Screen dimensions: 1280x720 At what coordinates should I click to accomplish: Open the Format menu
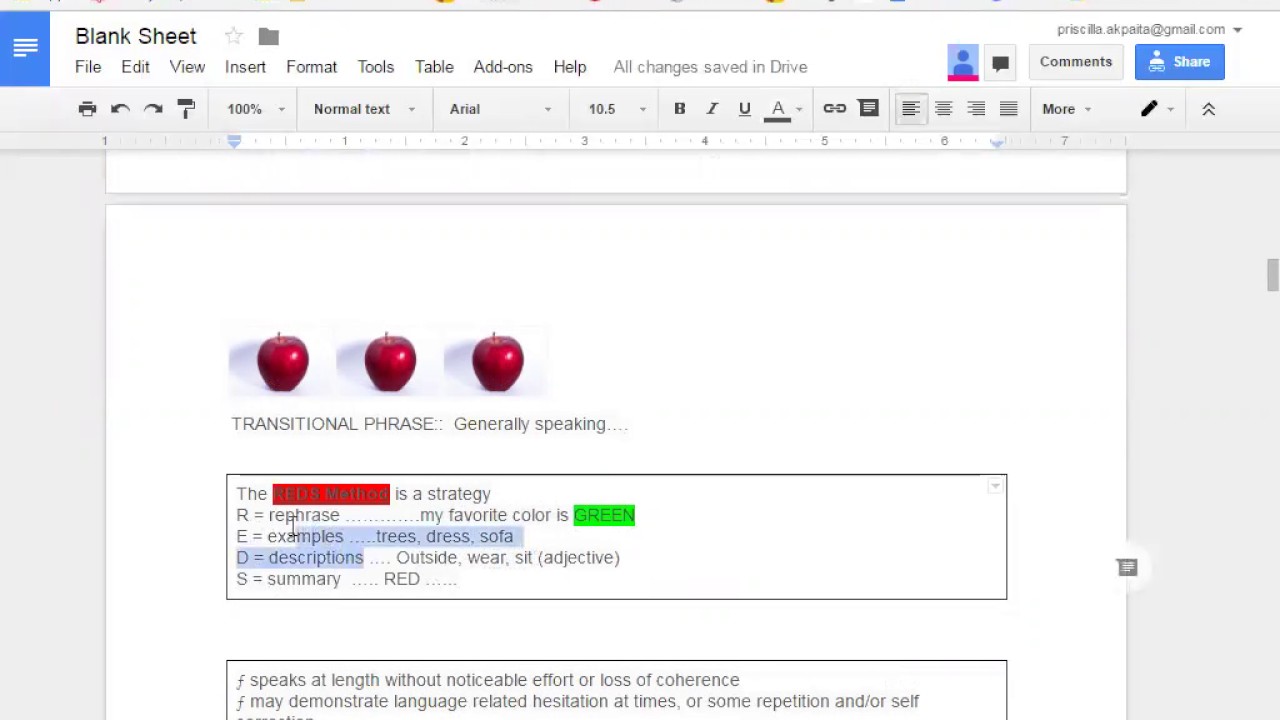(x=311, y=67)
